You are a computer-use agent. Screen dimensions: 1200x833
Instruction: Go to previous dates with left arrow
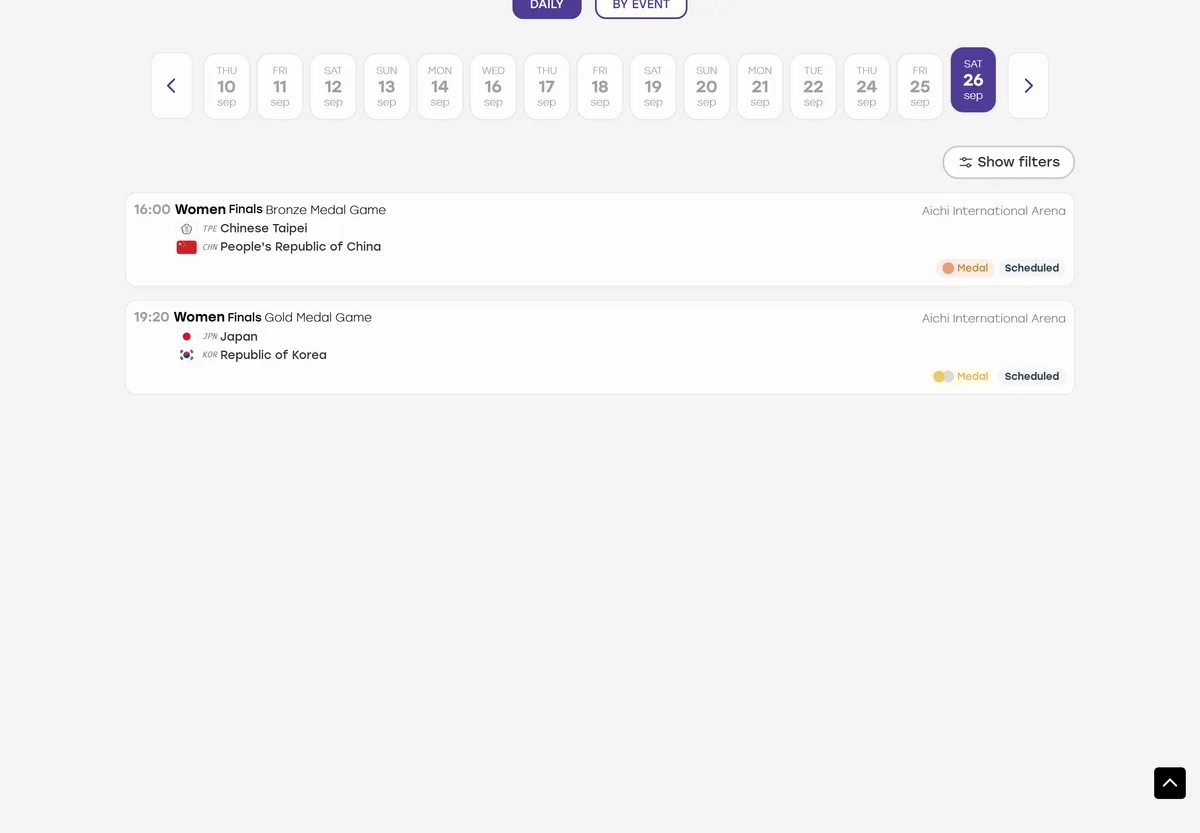172,86
